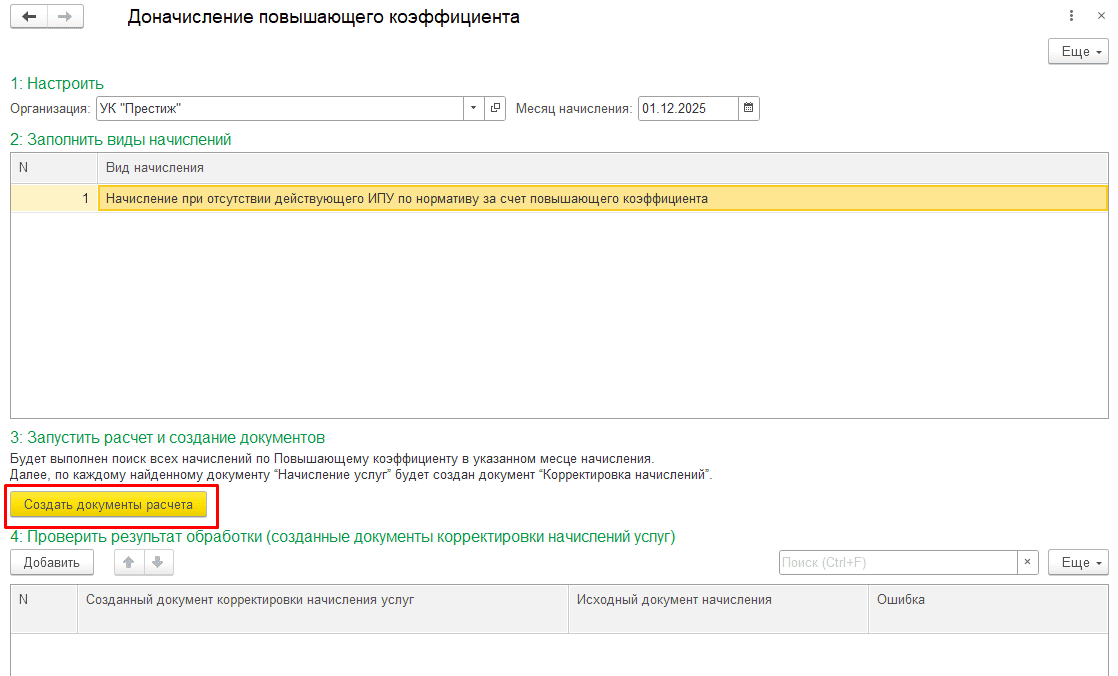Click the УК "Престиж" organization field
Screen dimensions: 1118x676
(278, 108)
